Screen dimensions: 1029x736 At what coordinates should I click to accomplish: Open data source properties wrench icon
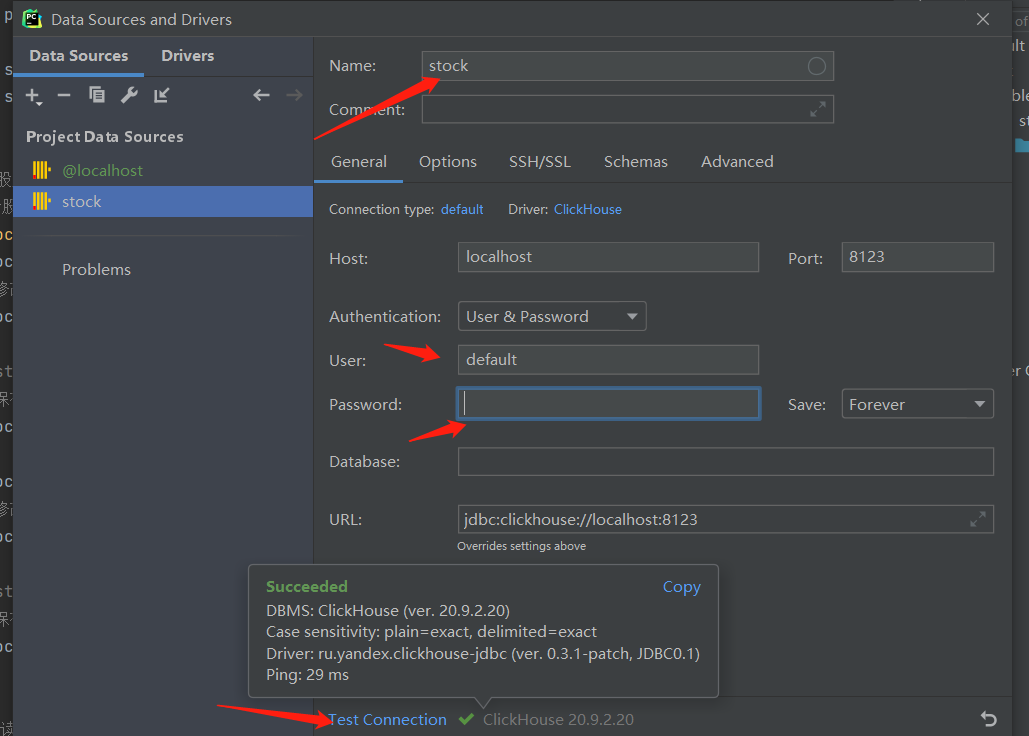tap(129, 96)
